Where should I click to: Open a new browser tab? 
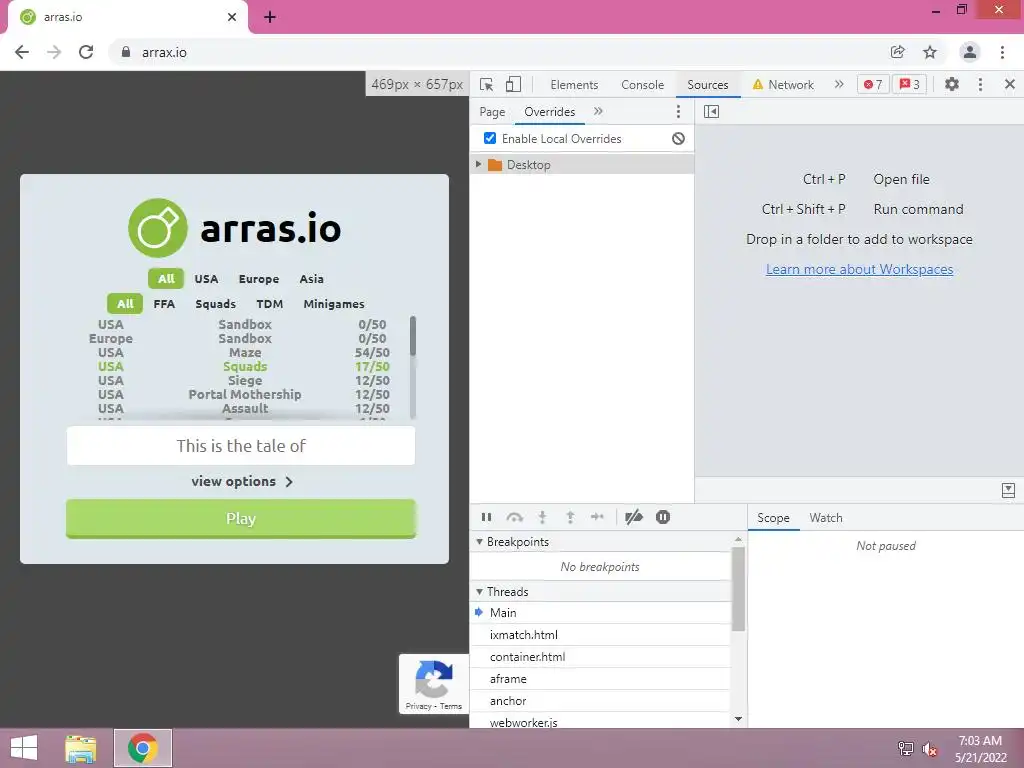point(270,17)
